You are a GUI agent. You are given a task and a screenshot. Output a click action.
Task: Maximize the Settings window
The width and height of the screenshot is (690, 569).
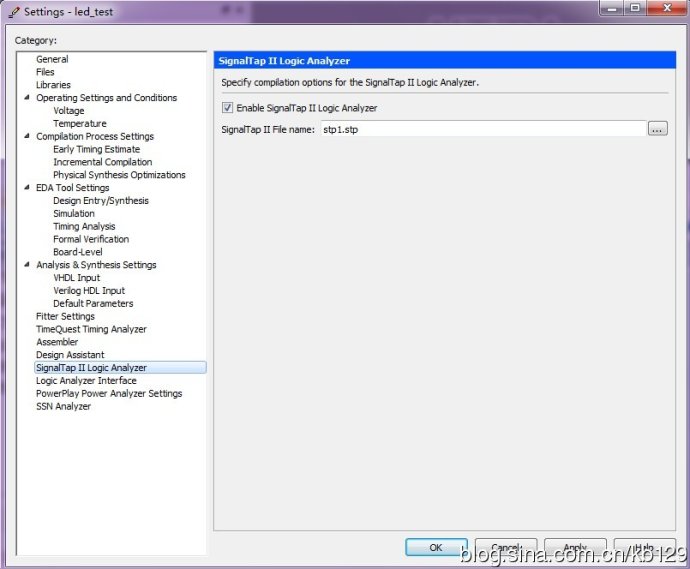tap(635, 8)
